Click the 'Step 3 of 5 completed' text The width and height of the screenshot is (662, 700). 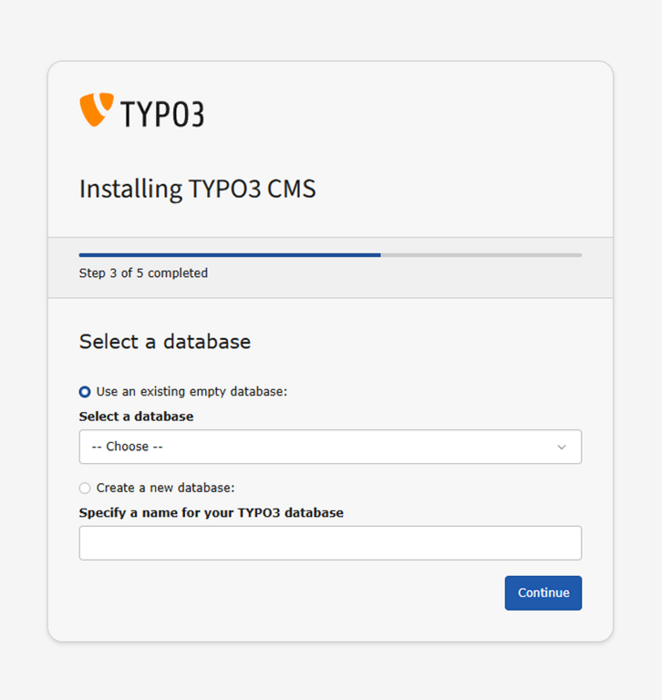(x=143, y=273)
